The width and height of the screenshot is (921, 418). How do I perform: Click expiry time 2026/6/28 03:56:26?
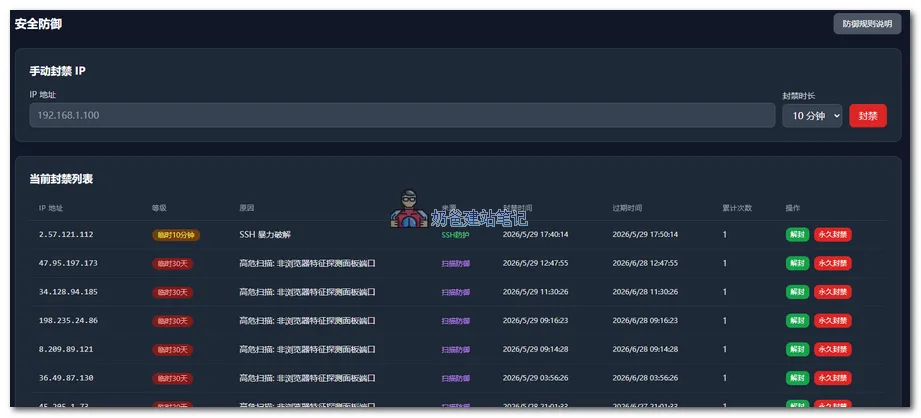click(645, 378)
